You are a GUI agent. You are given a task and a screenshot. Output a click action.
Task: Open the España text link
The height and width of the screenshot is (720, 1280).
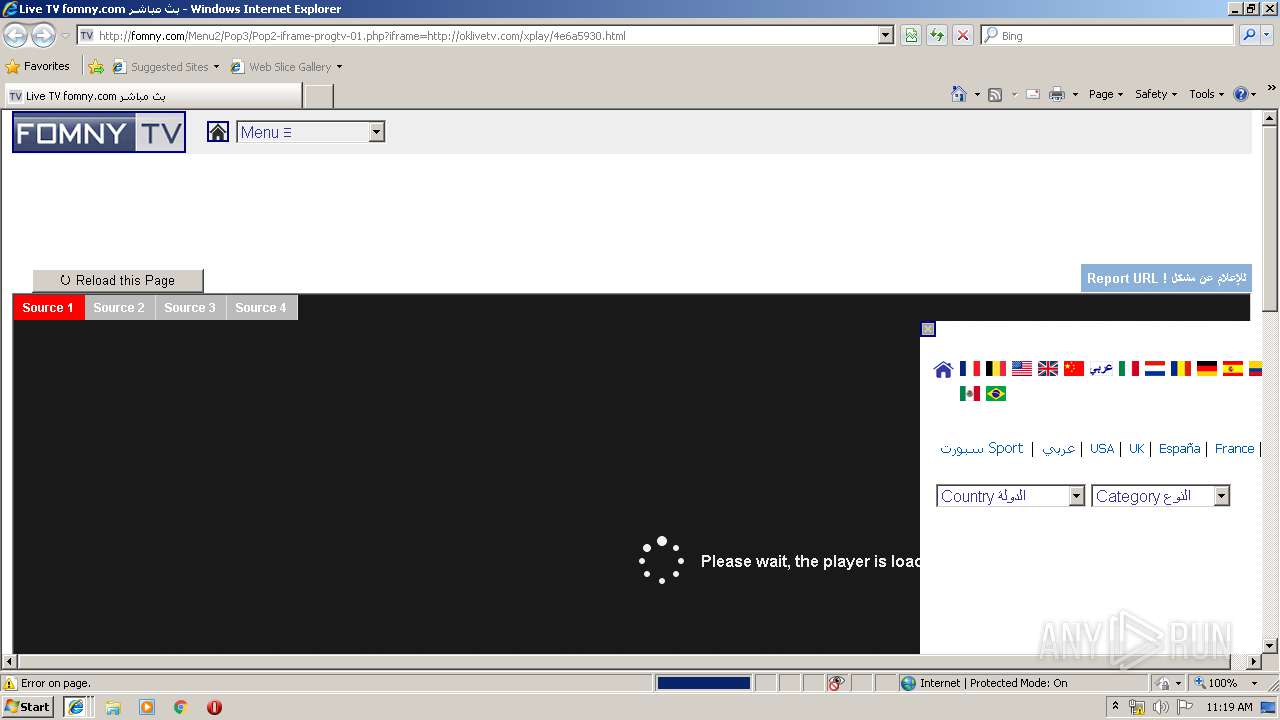(x=1179, y=449)
